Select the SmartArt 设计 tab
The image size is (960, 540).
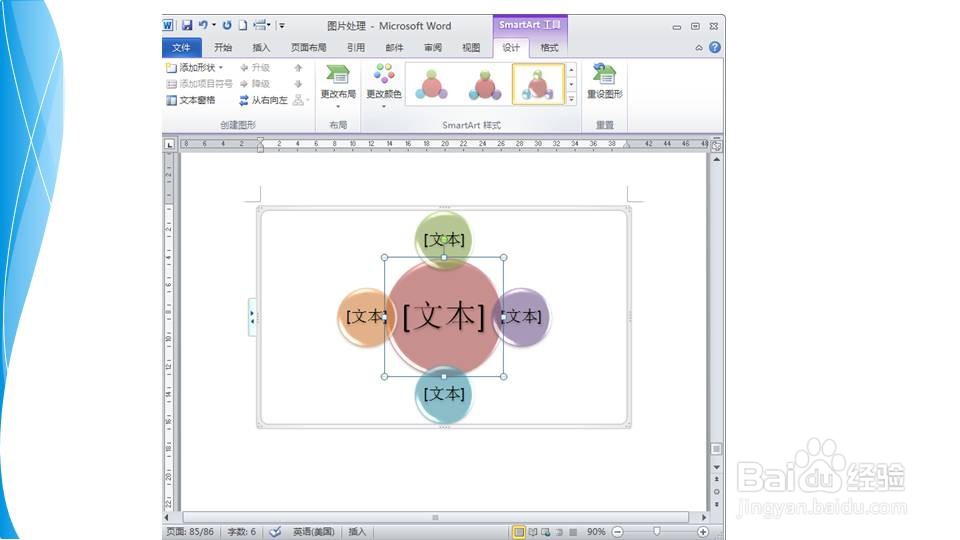511,47
